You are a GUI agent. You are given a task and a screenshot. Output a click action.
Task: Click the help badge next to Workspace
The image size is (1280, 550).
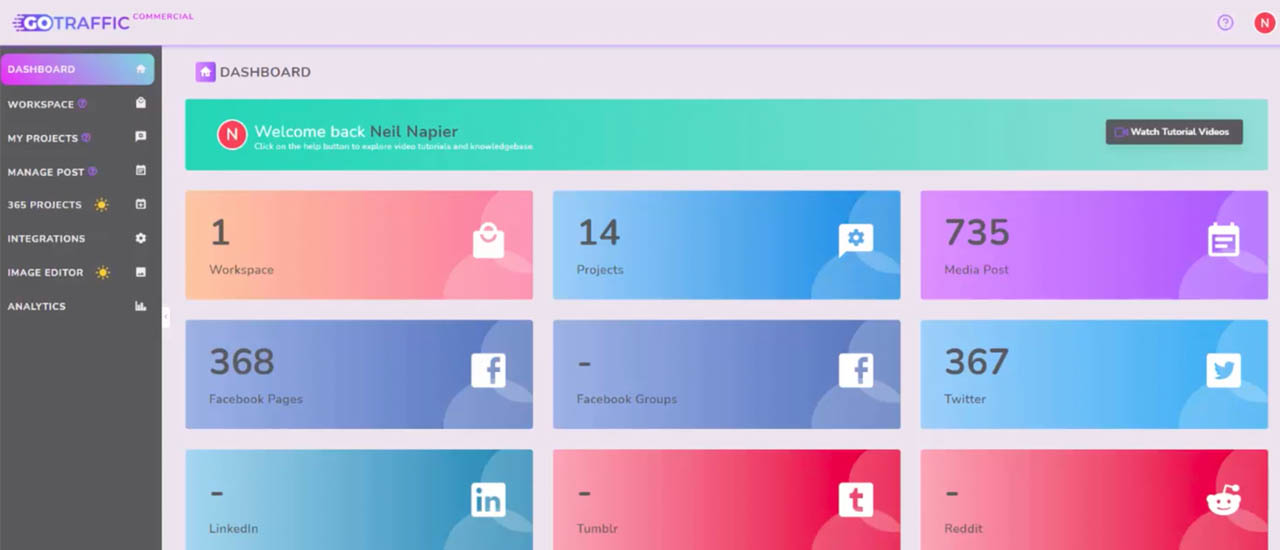tap(82, 103)
